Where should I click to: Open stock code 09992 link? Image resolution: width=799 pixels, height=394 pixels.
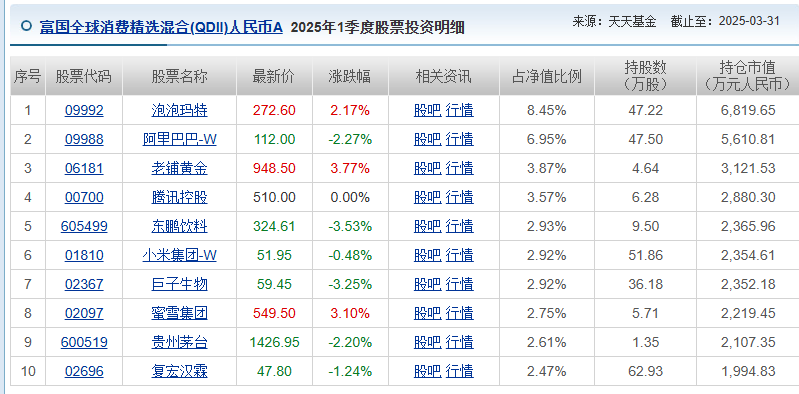click(84, 110)
